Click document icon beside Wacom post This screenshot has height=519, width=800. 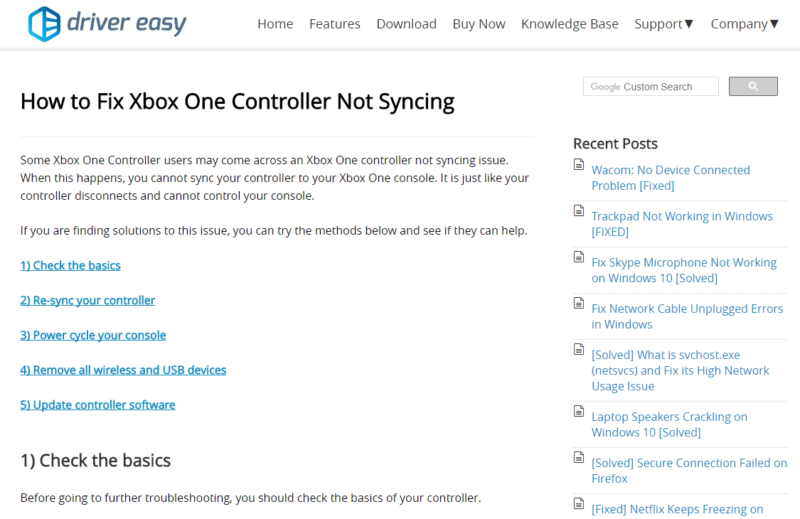coord(579,164)
